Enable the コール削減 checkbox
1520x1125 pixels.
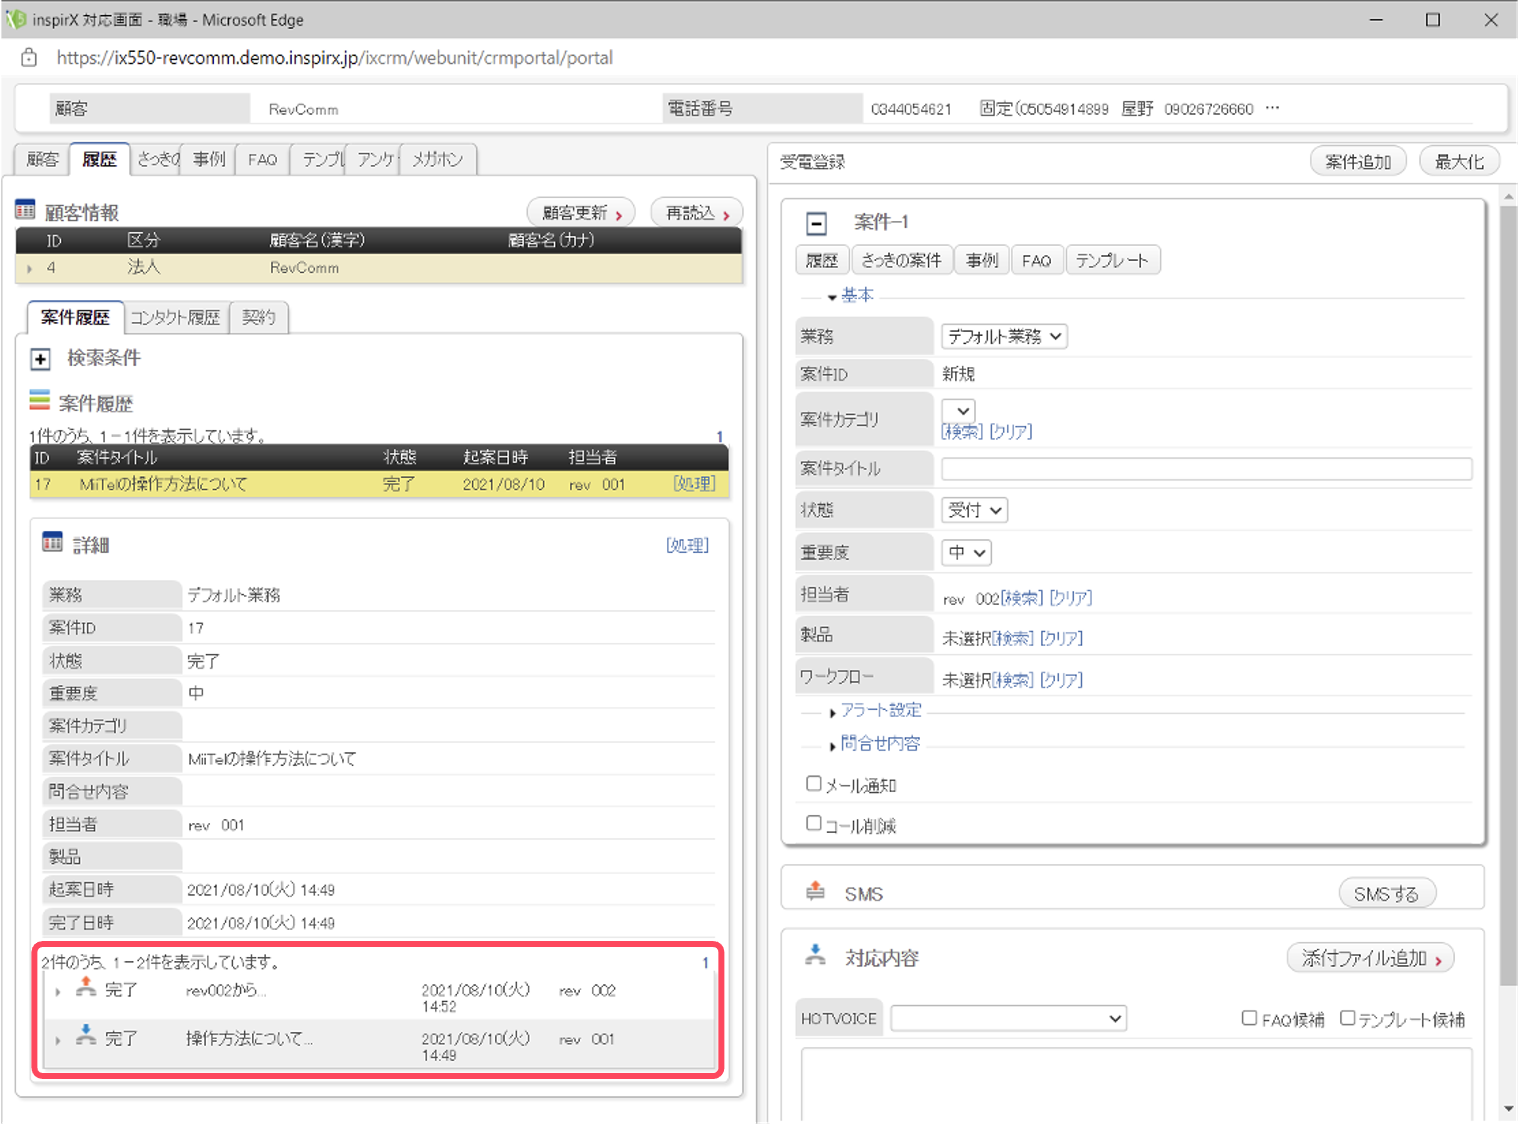(814, 823)
